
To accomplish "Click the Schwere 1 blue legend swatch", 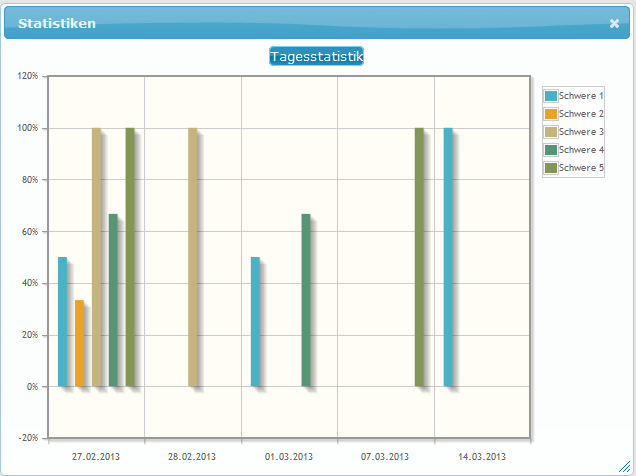I will [550, 96].
